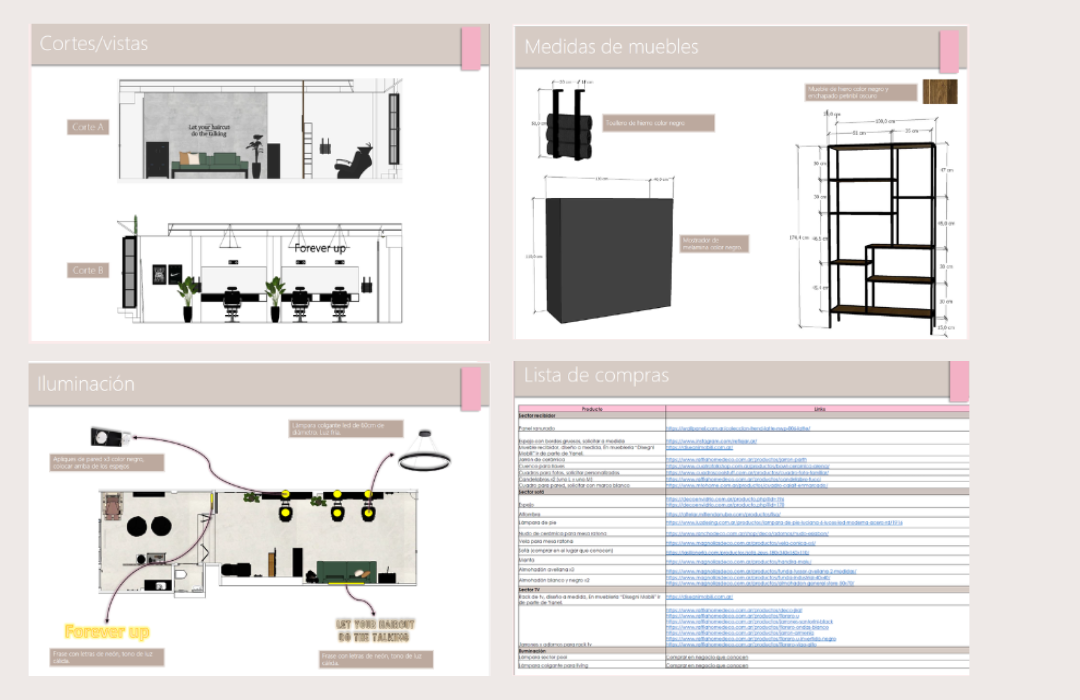Select the 'Lista de compras' slide title

(596, 375)
